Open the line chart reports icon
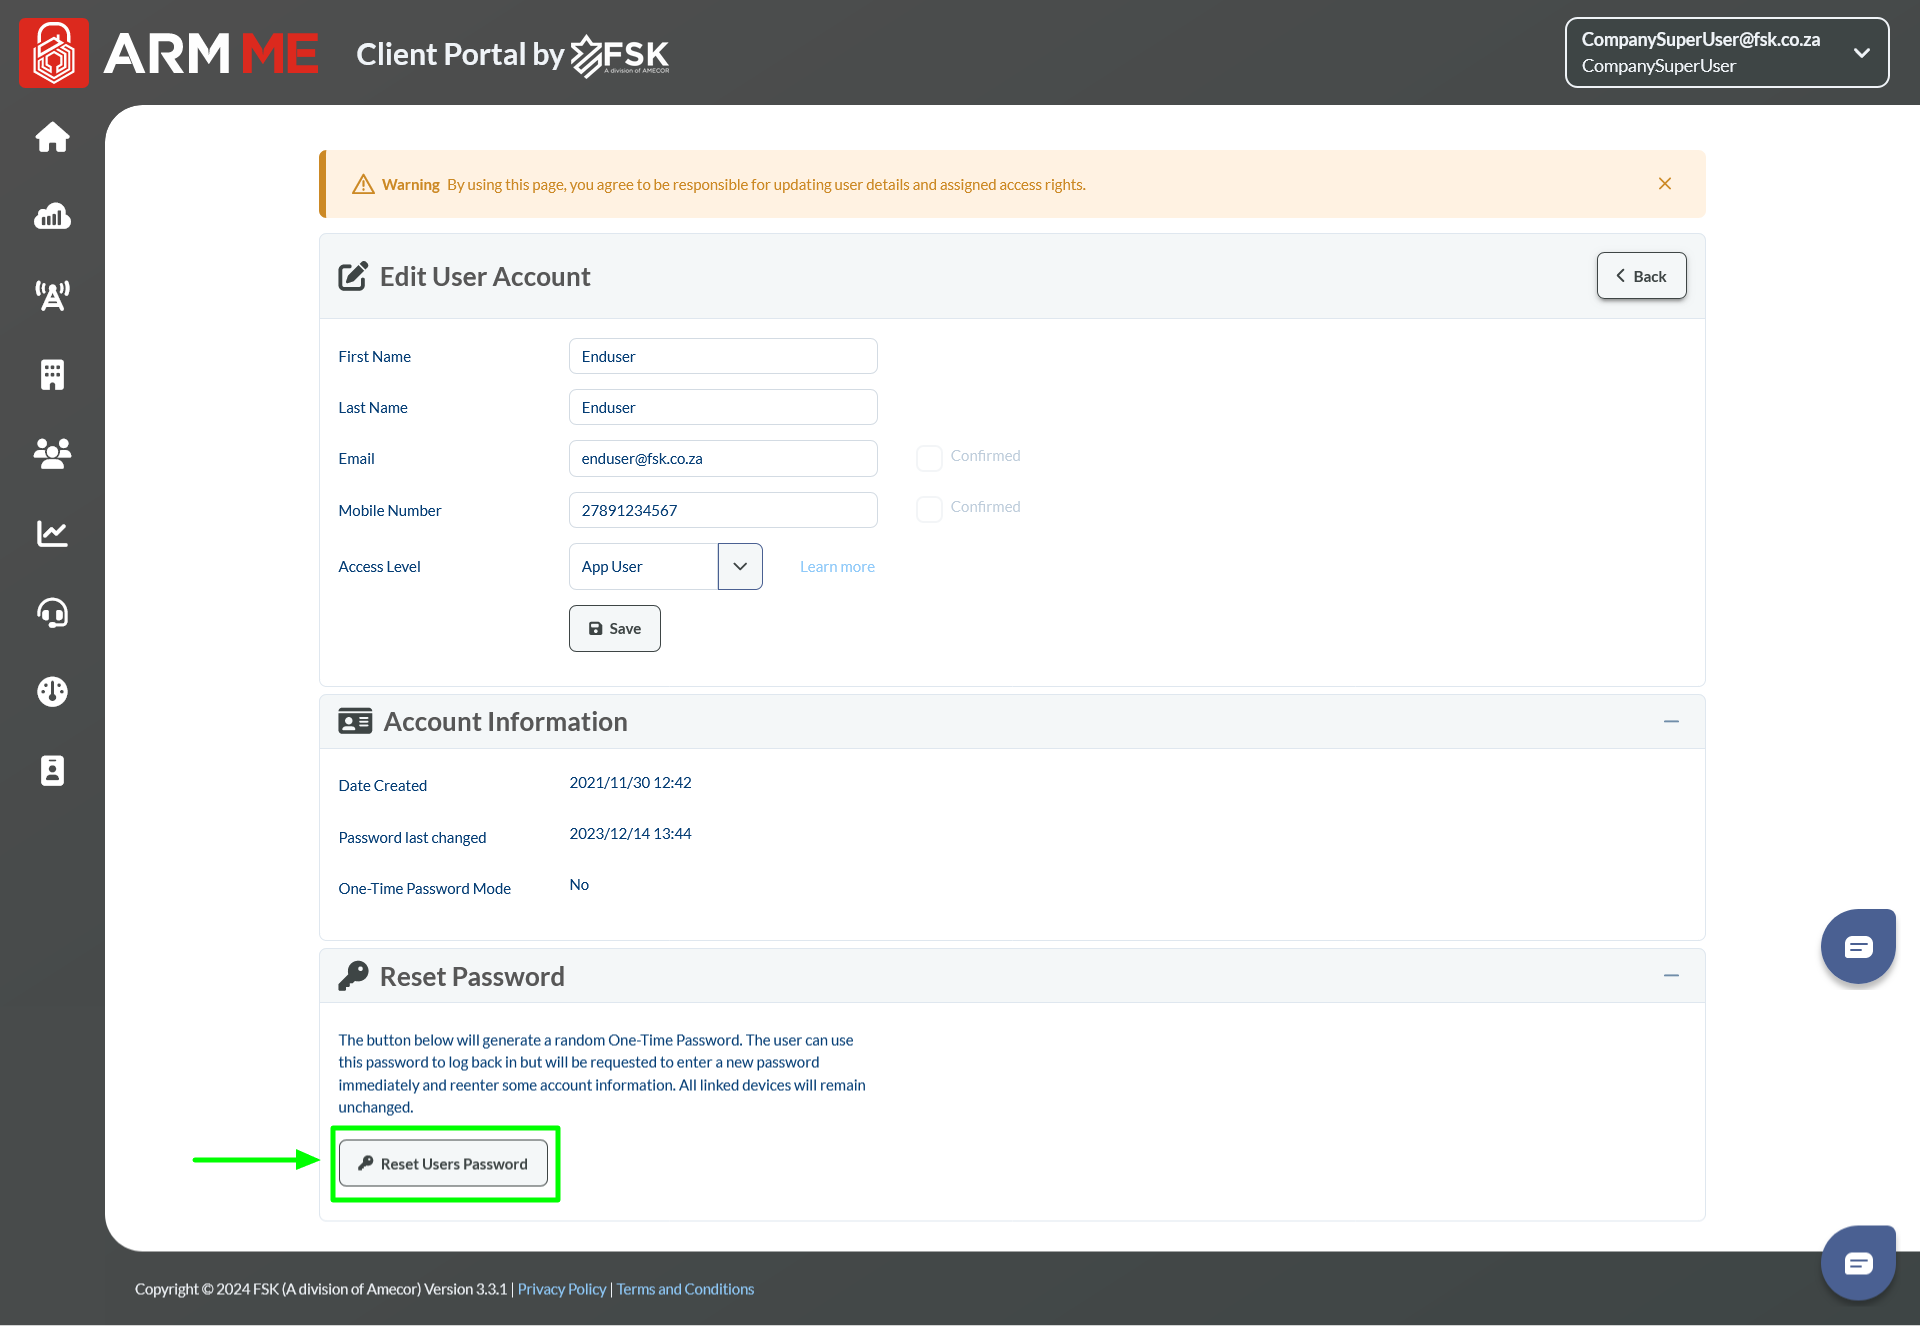 [52, 533]
